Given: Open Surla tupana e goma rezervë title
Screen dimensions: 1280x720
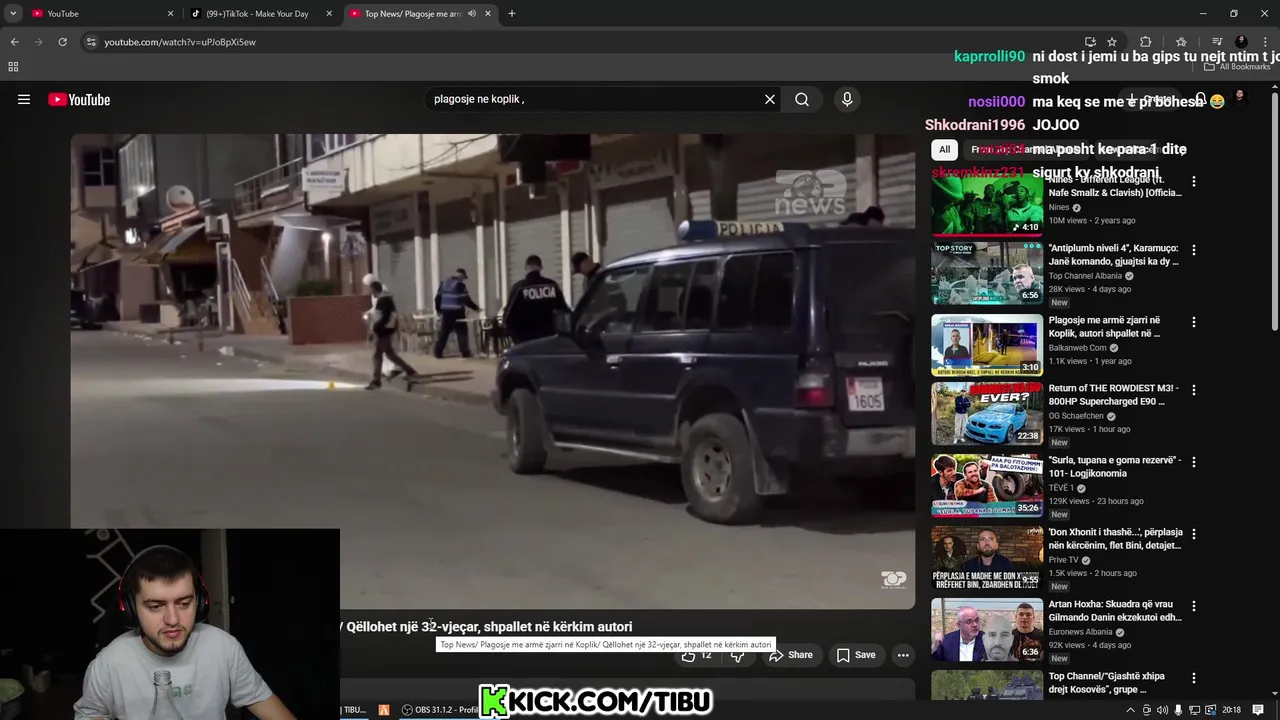Looking at the screenshot, I should click(x=1115, y=467).
